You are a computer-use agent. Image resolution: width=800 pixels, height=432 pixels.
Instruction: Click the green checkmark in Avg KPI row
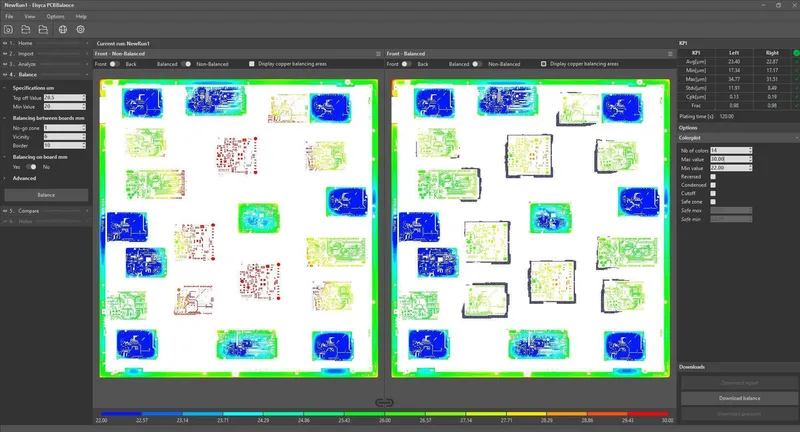pos(796,62)
